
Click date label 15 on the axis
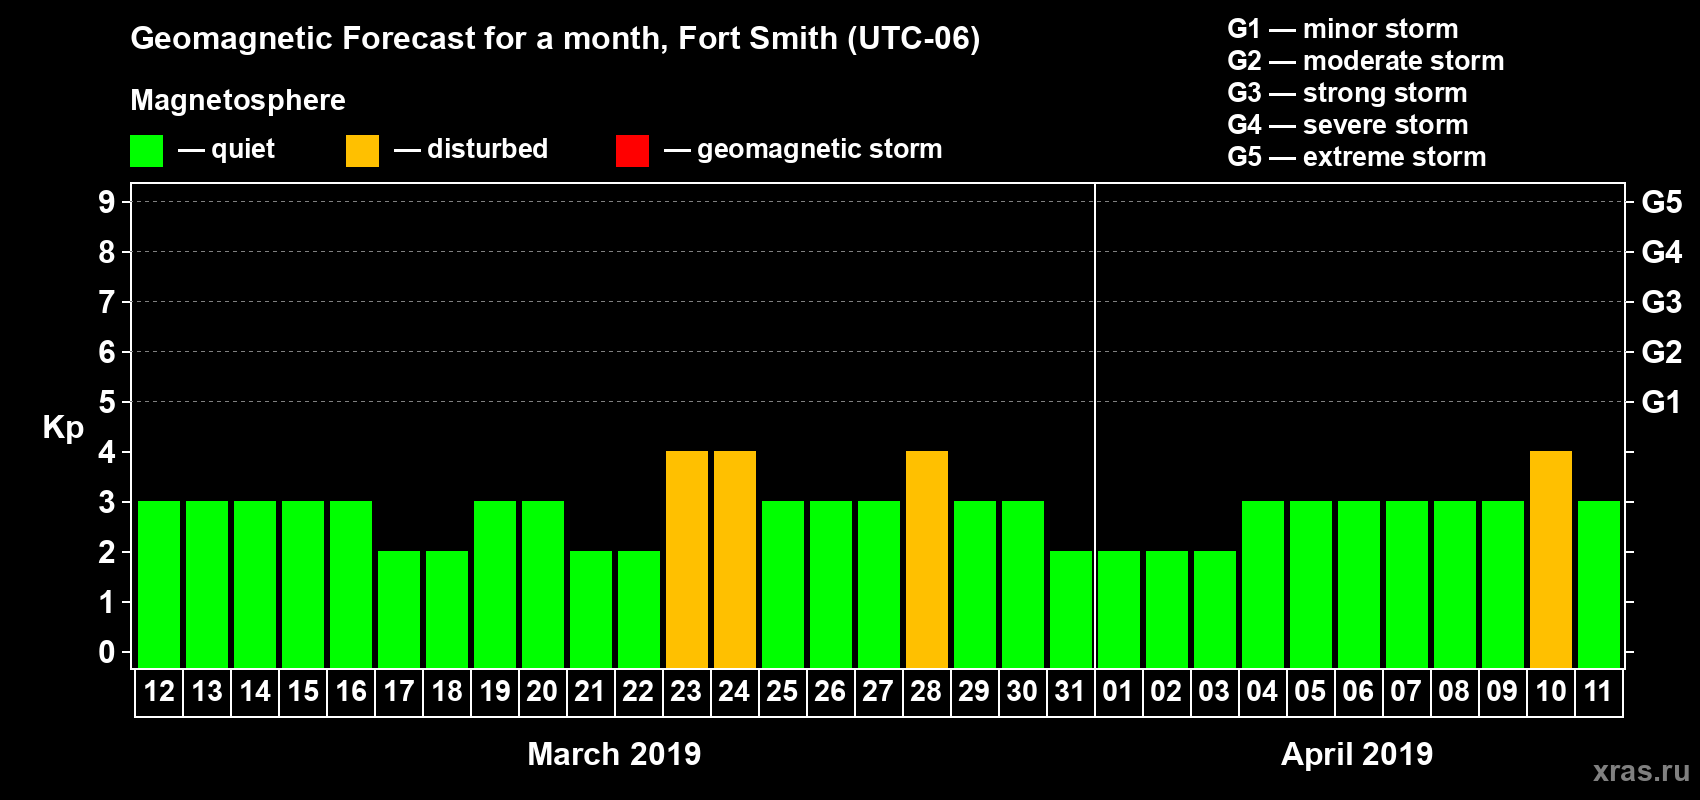[303, 692]
